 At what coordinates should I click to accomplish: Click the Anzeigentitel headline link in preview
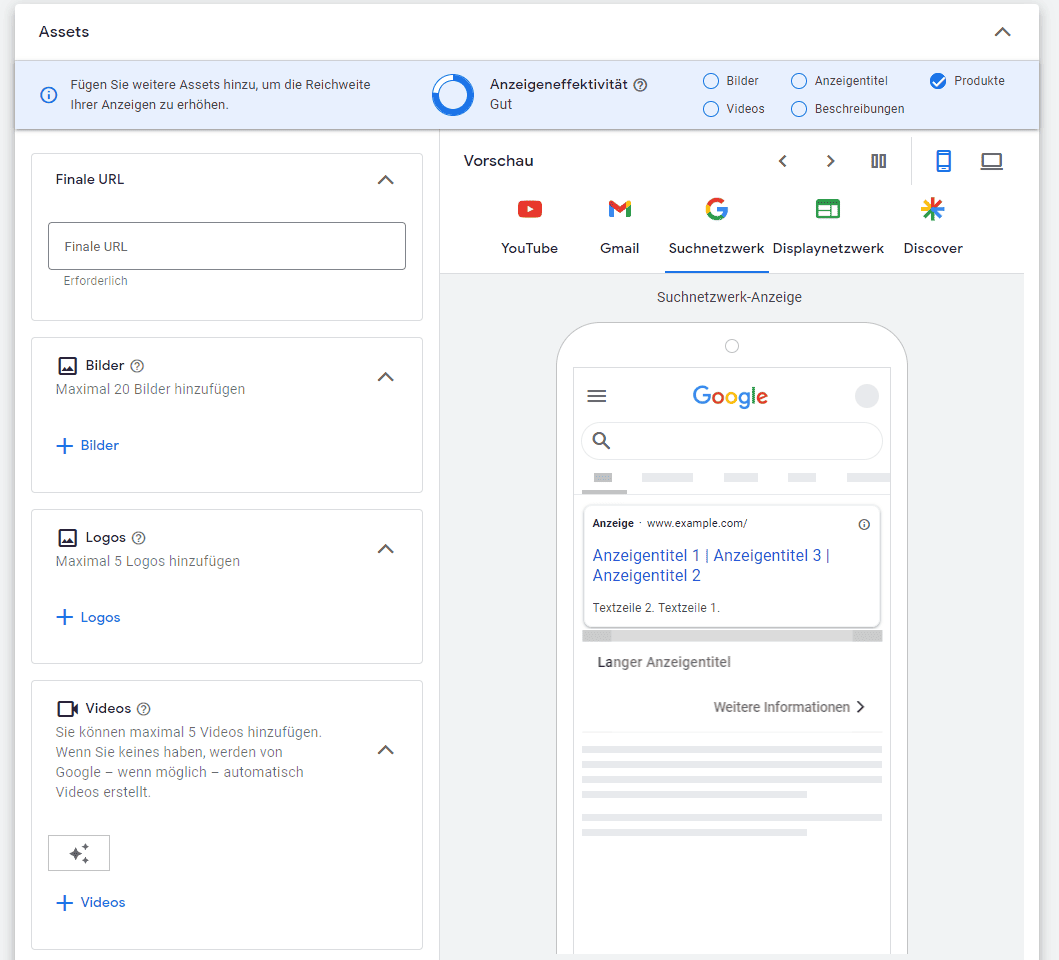pos(711,565)
